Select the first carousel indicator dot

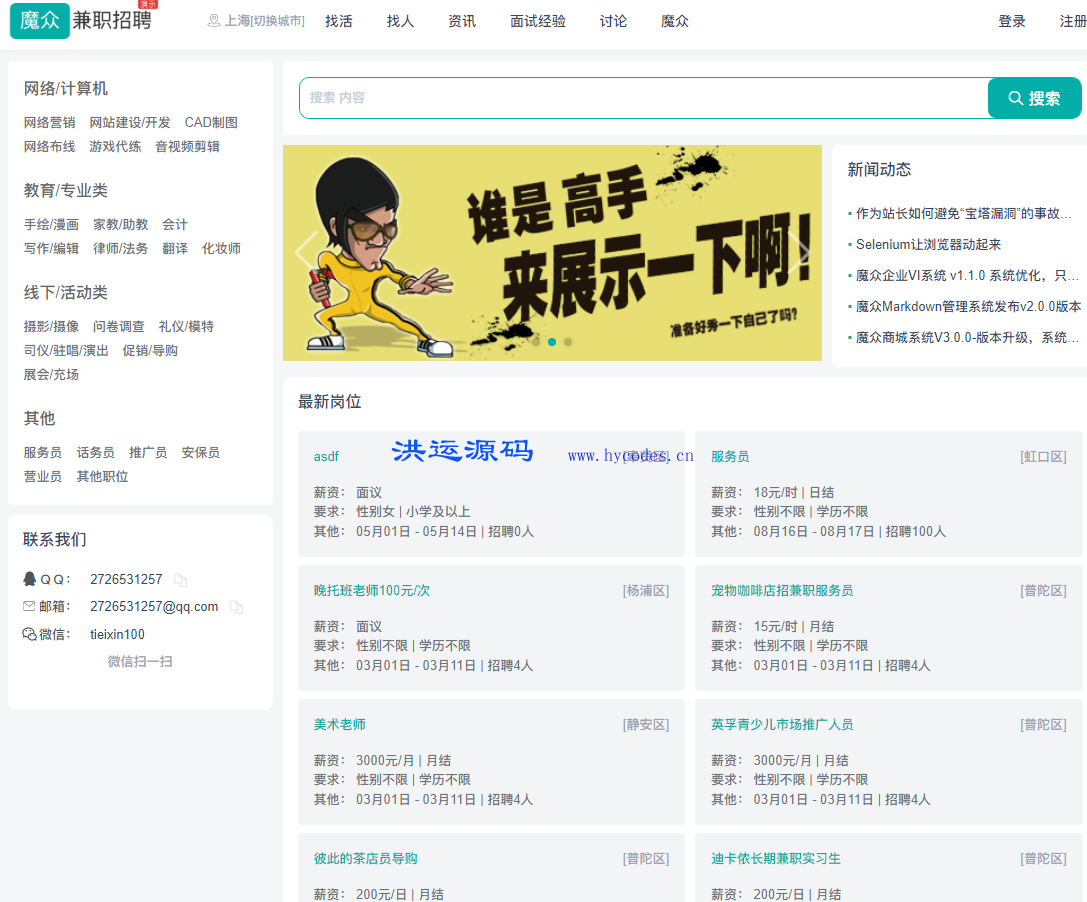tap(536, 342)
